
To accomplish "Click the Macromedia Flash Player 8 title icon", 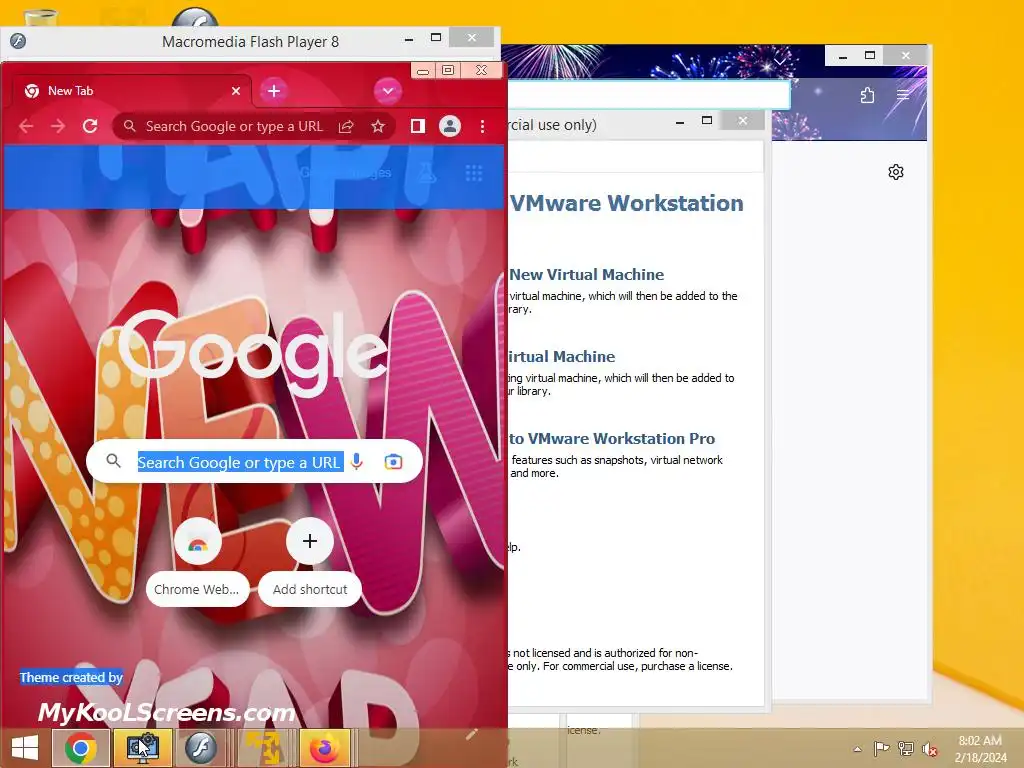I will [x=18, y=41].
